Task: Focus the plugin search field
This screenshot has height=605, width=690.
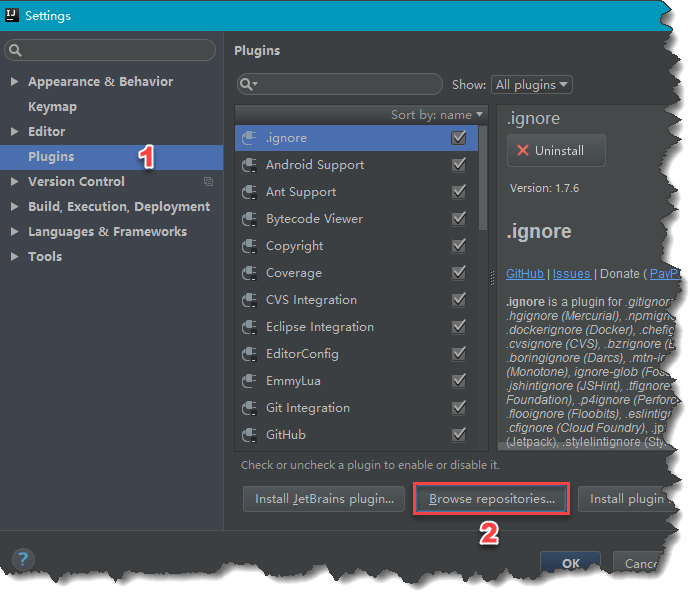Action: [340, 84]
